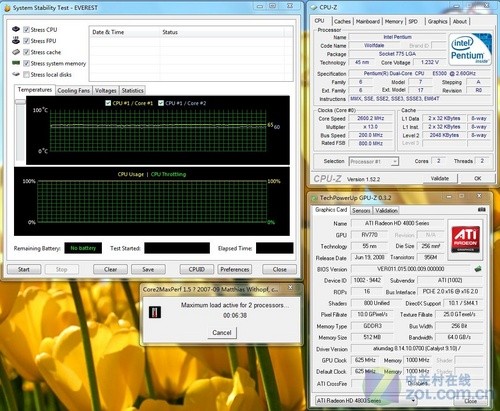
Task: Click the CPU-Z title bar icon
Action: [x=313, y=7]
